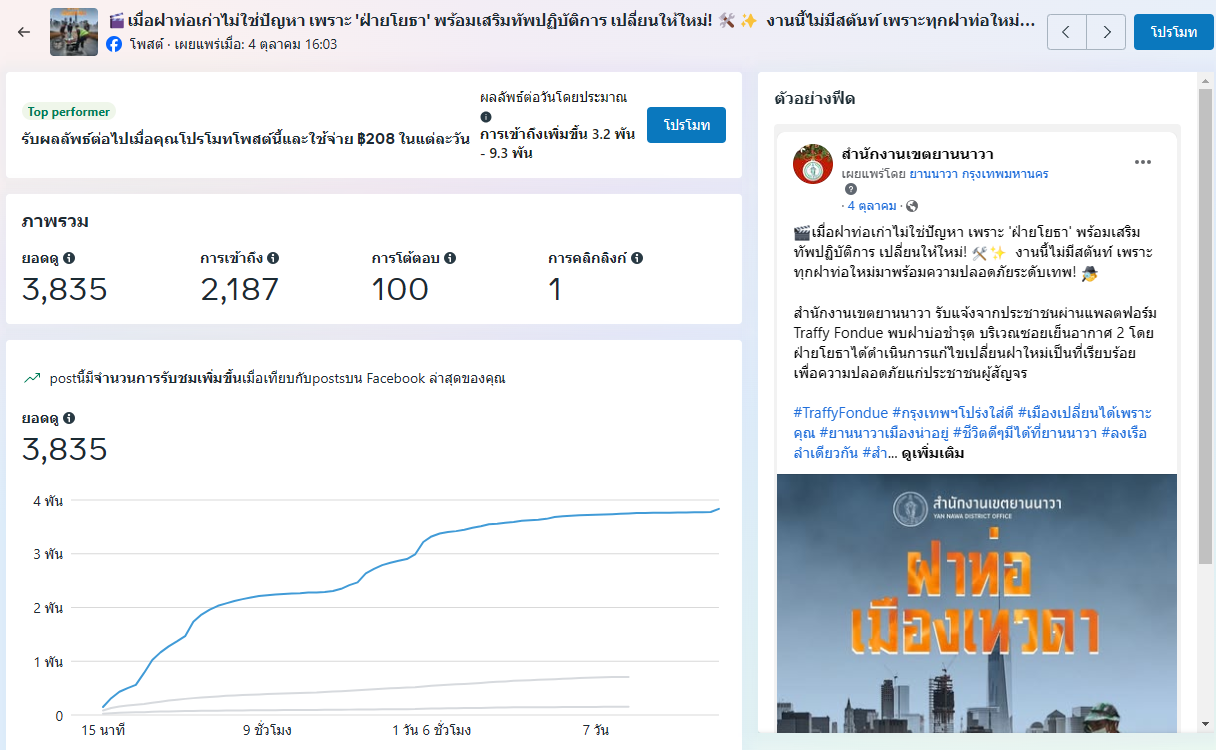
Task: Click the สำนักงานเขตยานนาวา page name
Action: (917, 154)
